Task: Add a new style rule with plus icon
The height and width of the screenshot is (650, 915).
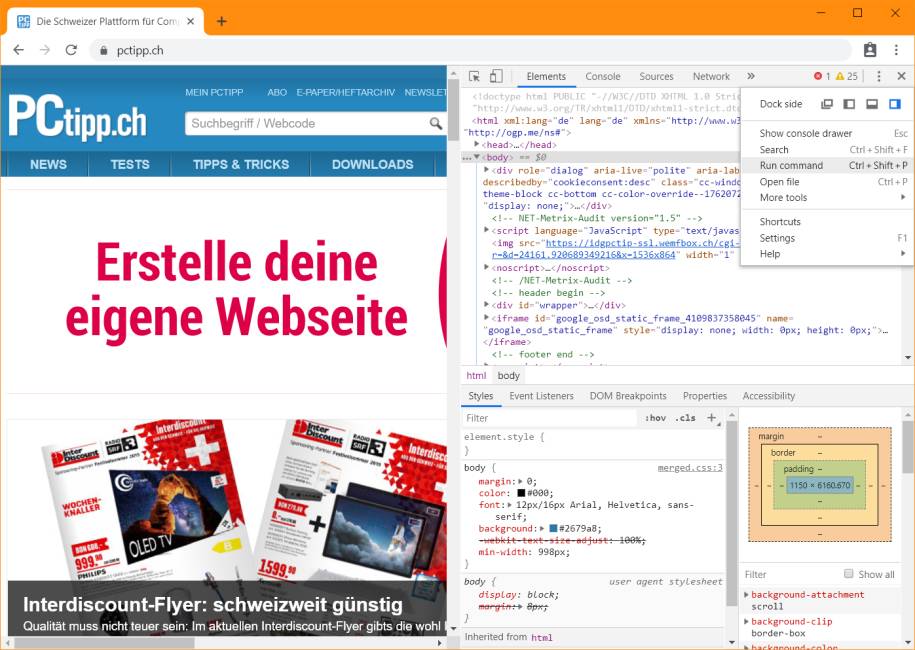Action: point(712,417)
